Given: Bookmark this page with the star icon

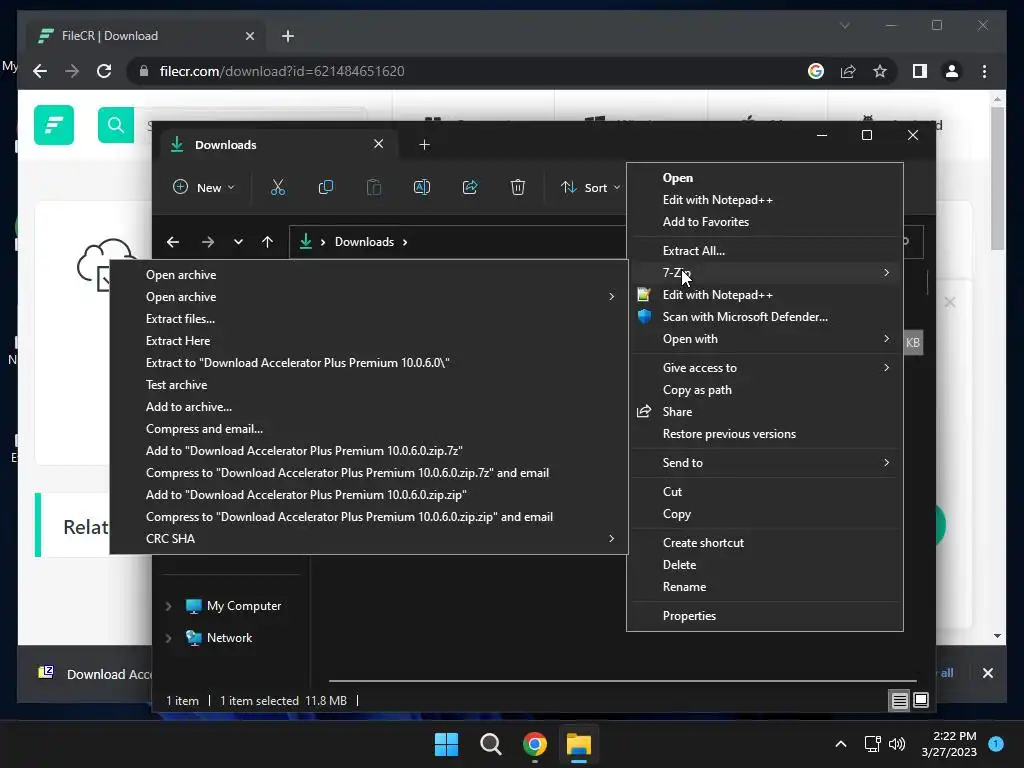Looking at the screenshot, I should pyautogui.click(x=880, y=71).
